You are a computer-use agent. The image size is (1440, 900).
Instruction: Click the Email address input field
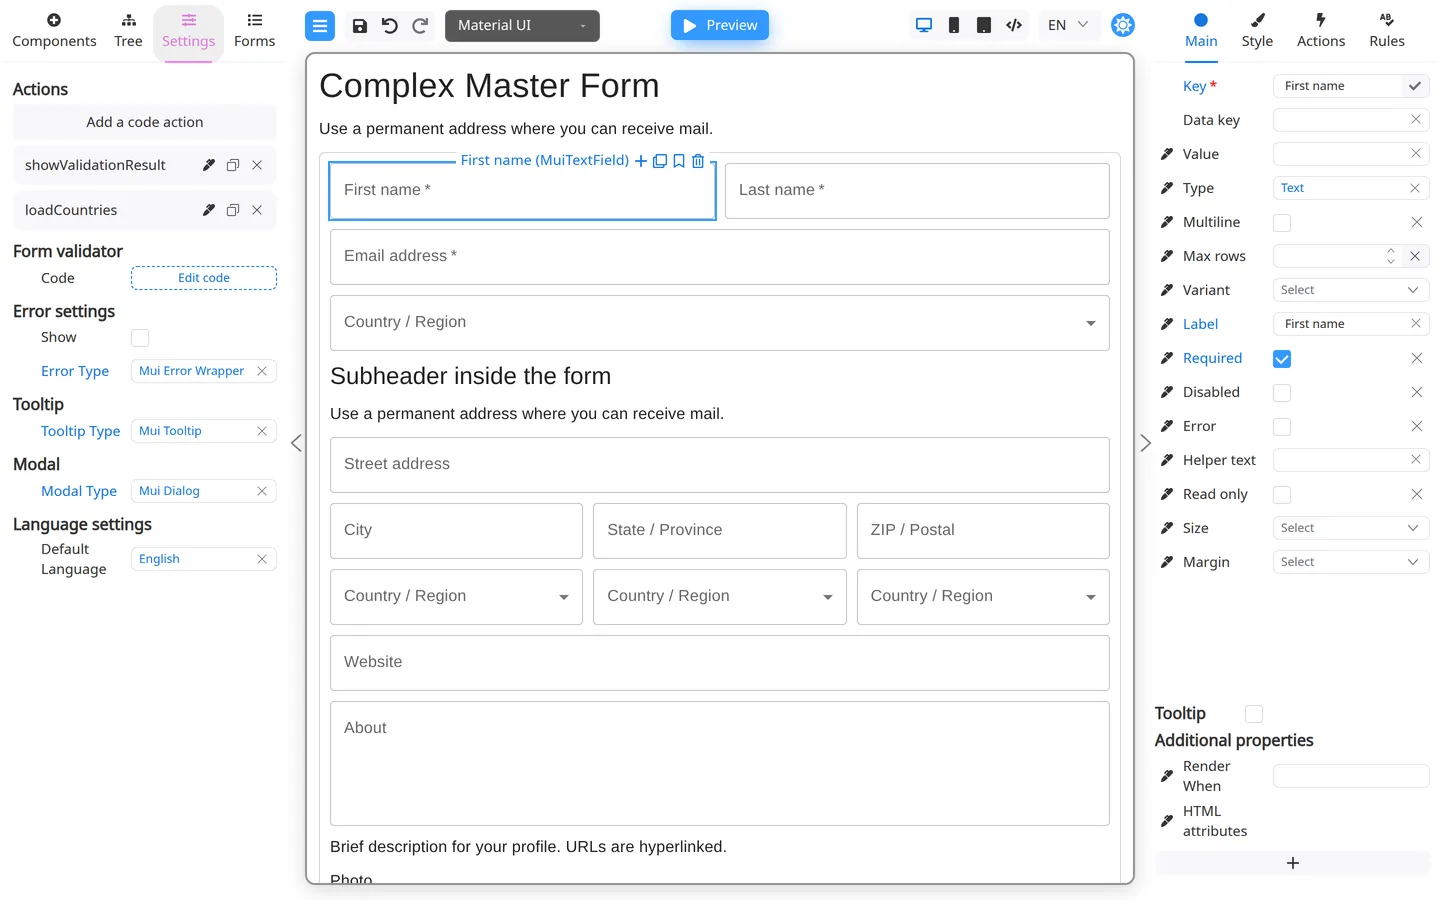[720, 257]
